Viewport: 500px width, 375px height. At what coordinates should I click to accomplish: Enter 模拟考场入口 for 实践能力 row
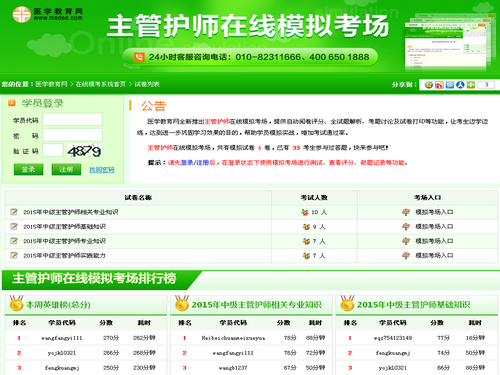point(434,256)
